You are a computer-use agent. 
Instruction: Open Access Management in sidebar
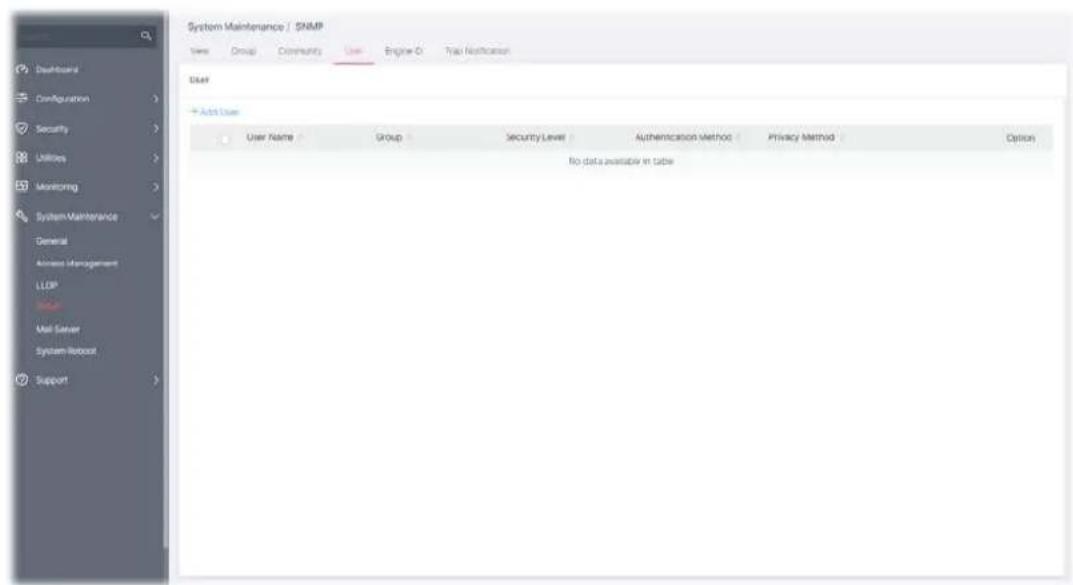[x=77, y=263]
